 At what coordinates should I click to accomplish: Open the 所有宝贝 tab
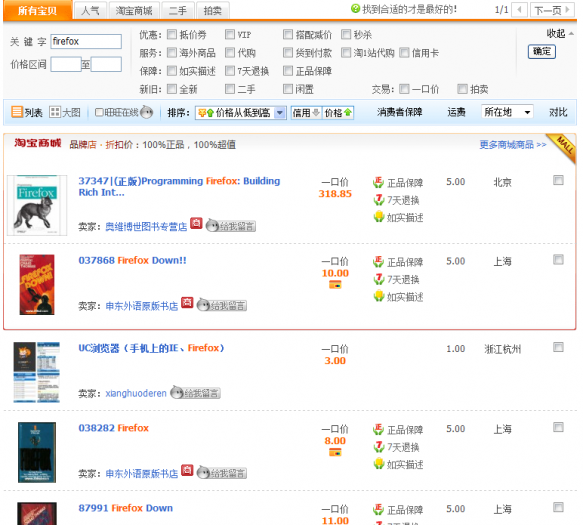point(38,10)
